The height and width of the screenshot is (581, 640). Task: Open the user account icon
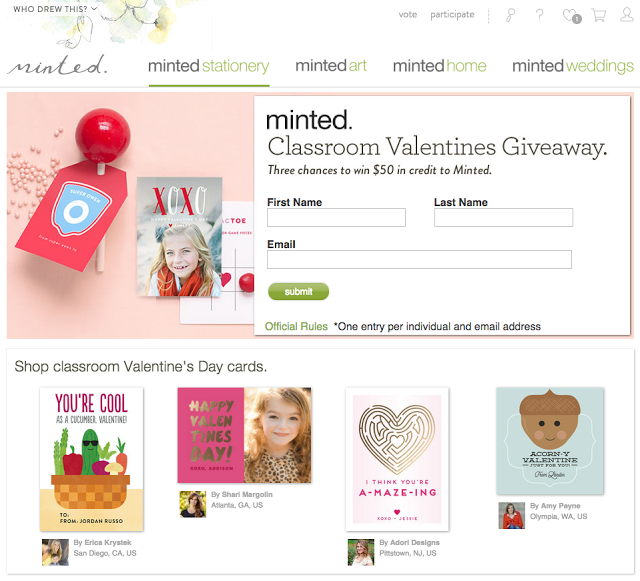[x=627, y=15]
